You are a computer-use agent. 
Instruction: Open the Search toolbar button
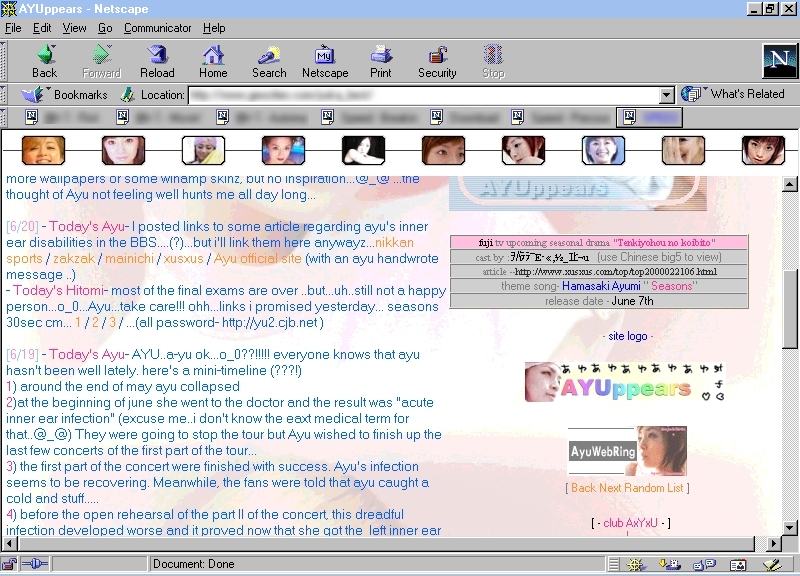269,61
